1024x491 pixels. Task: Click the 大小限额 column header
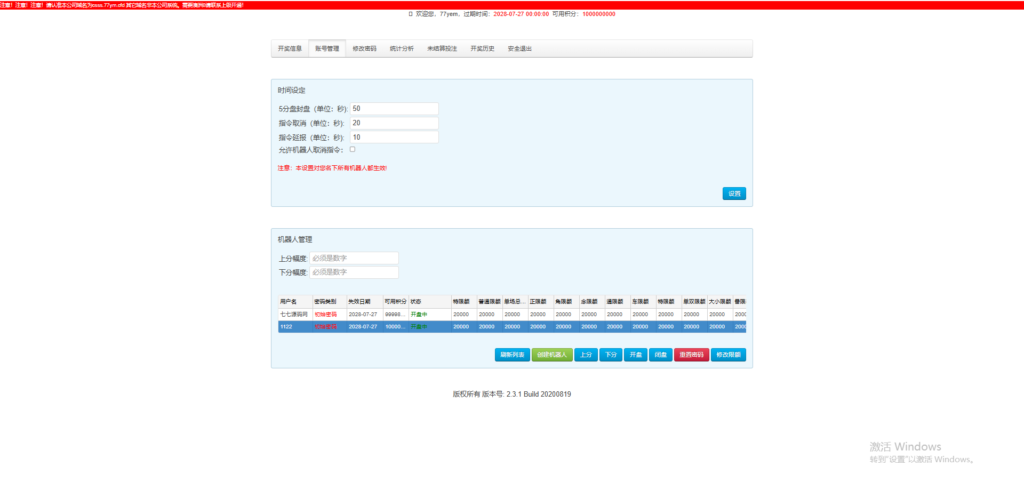click(x=720, y=302)
